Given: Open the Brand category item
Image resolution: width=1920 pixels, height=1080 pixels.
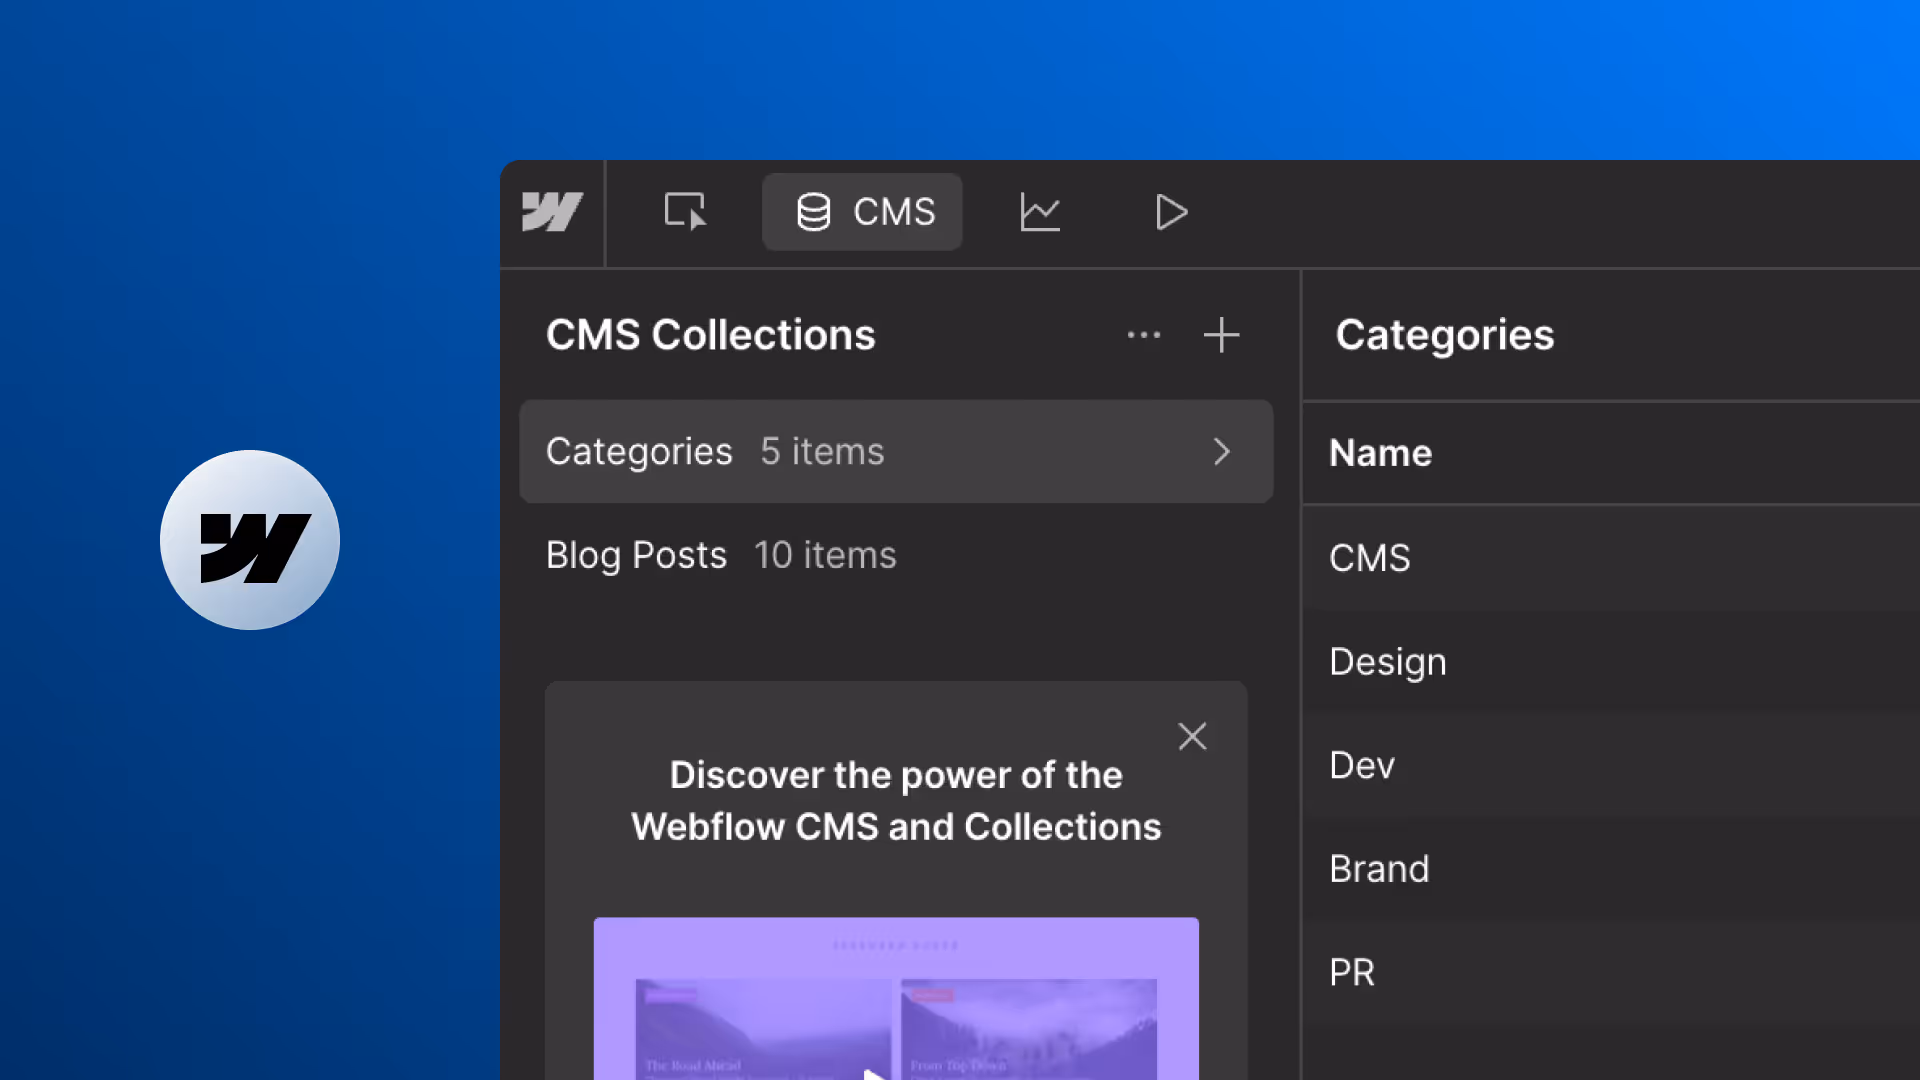Looking at the screenshot, I should point(1379,869).
